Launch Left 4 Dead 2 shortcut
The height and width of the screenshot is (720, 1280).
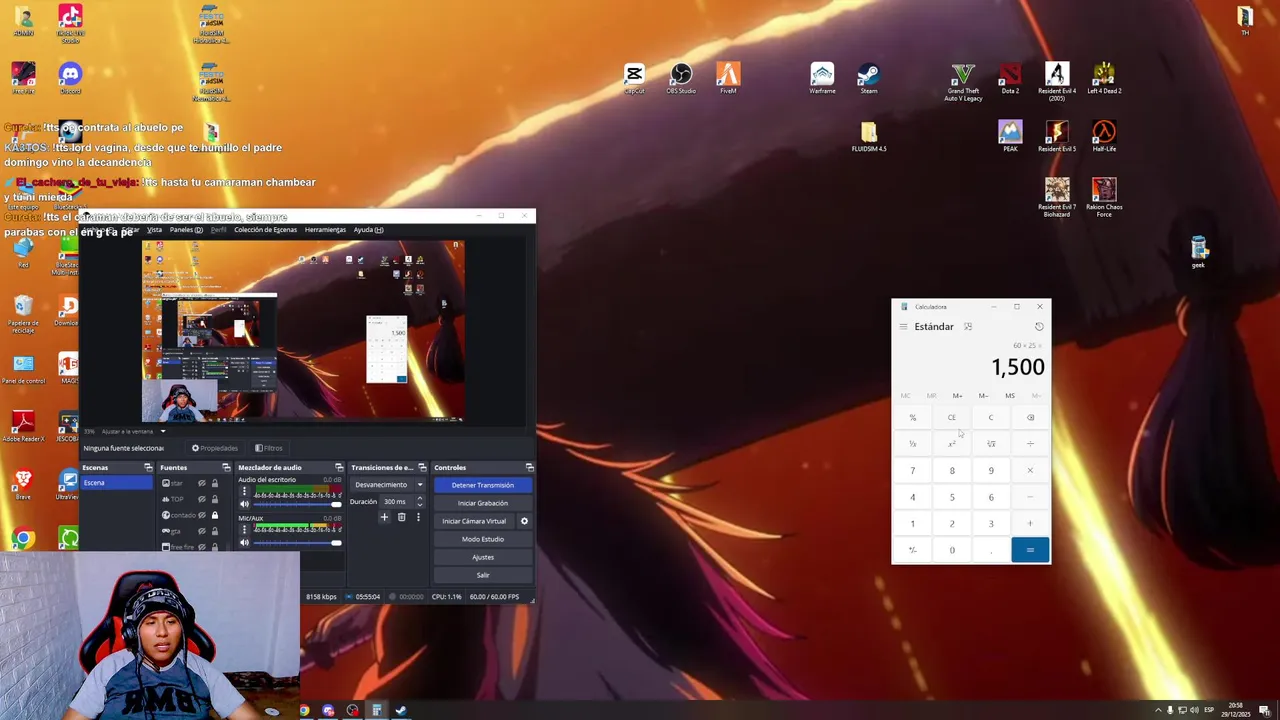[x=1104, y=79]
